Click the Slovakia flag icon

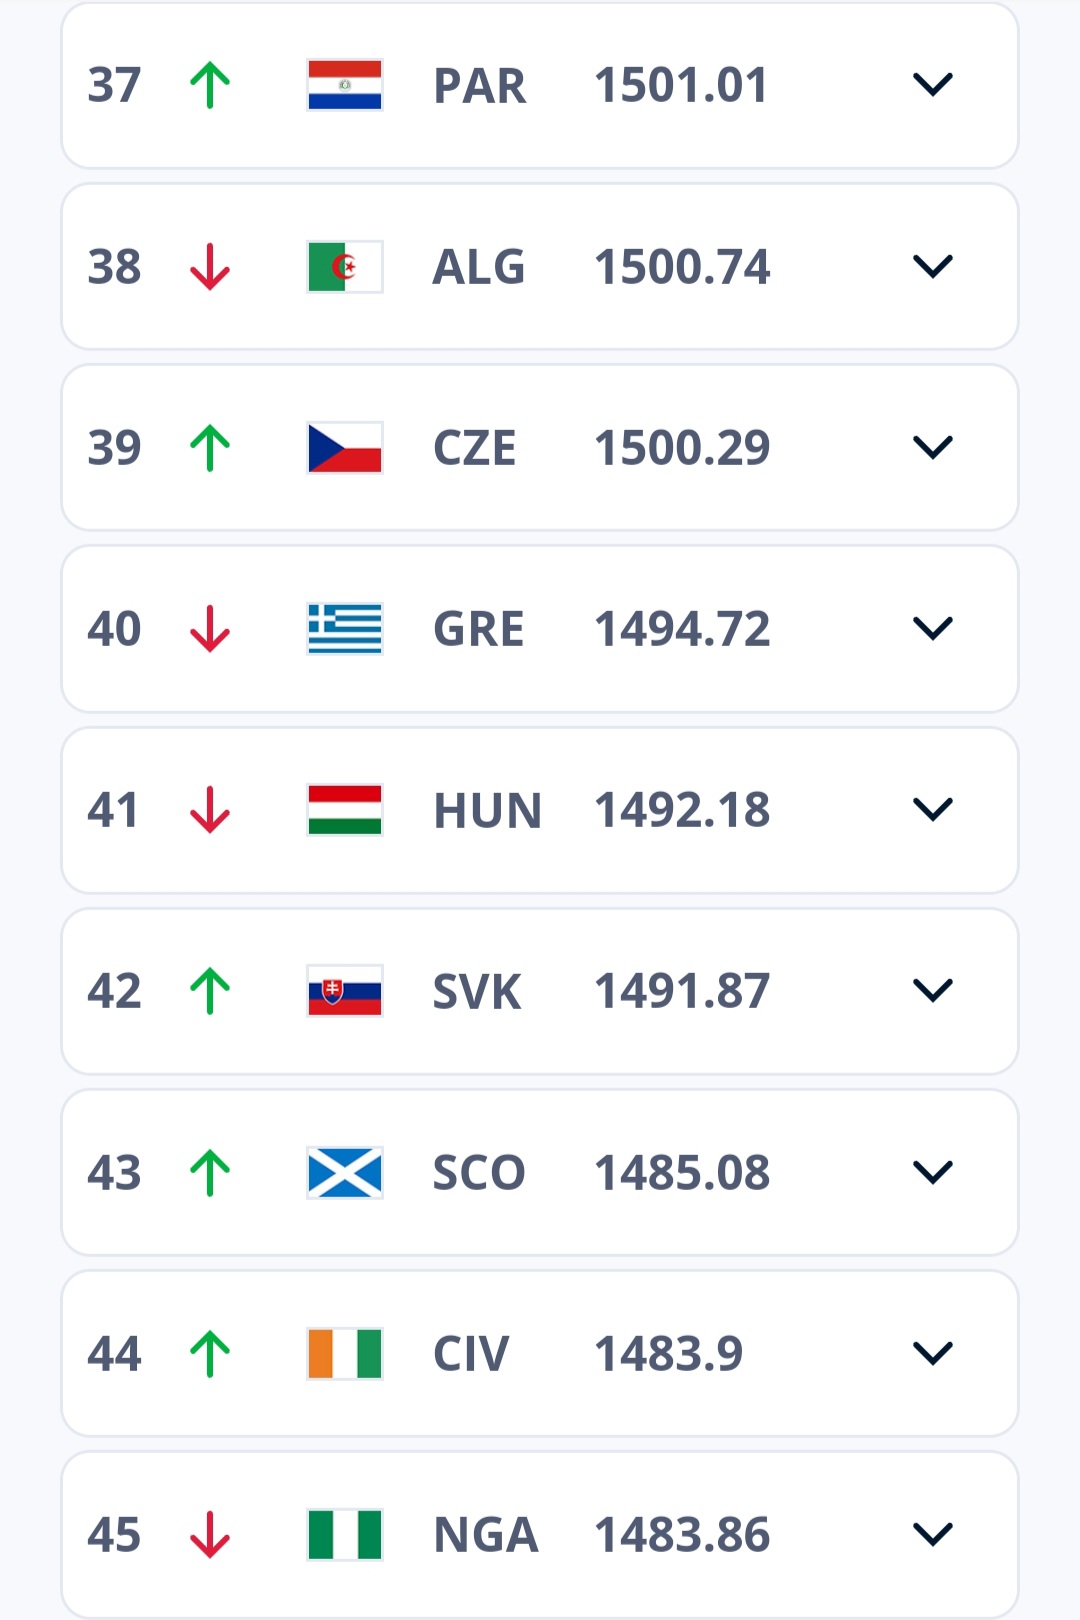tap(345, 991)
